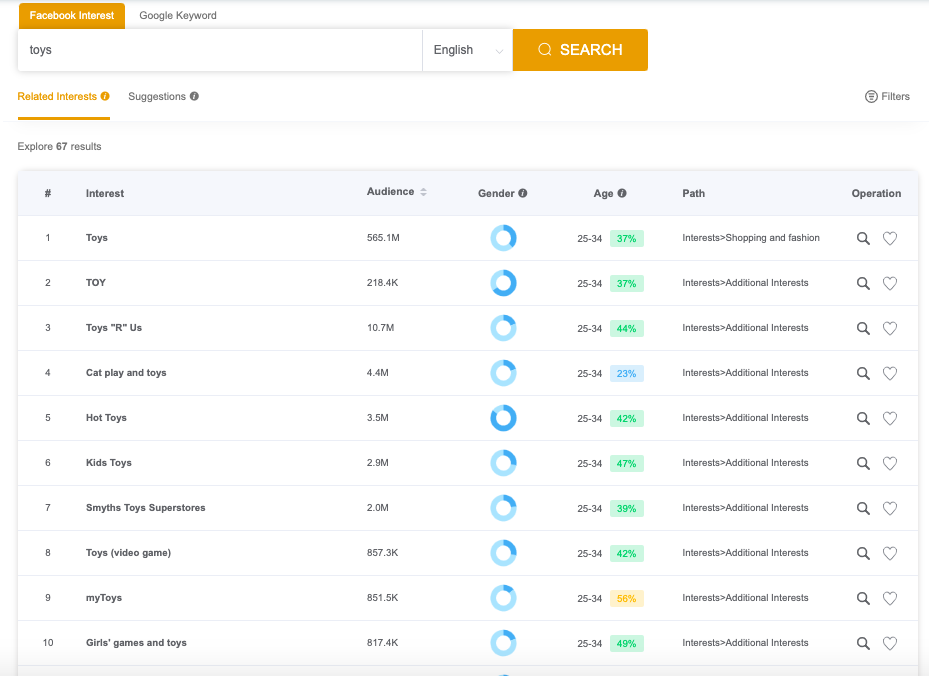
Task: Heart the Toys (video game) row
Action: coord(890,553)
